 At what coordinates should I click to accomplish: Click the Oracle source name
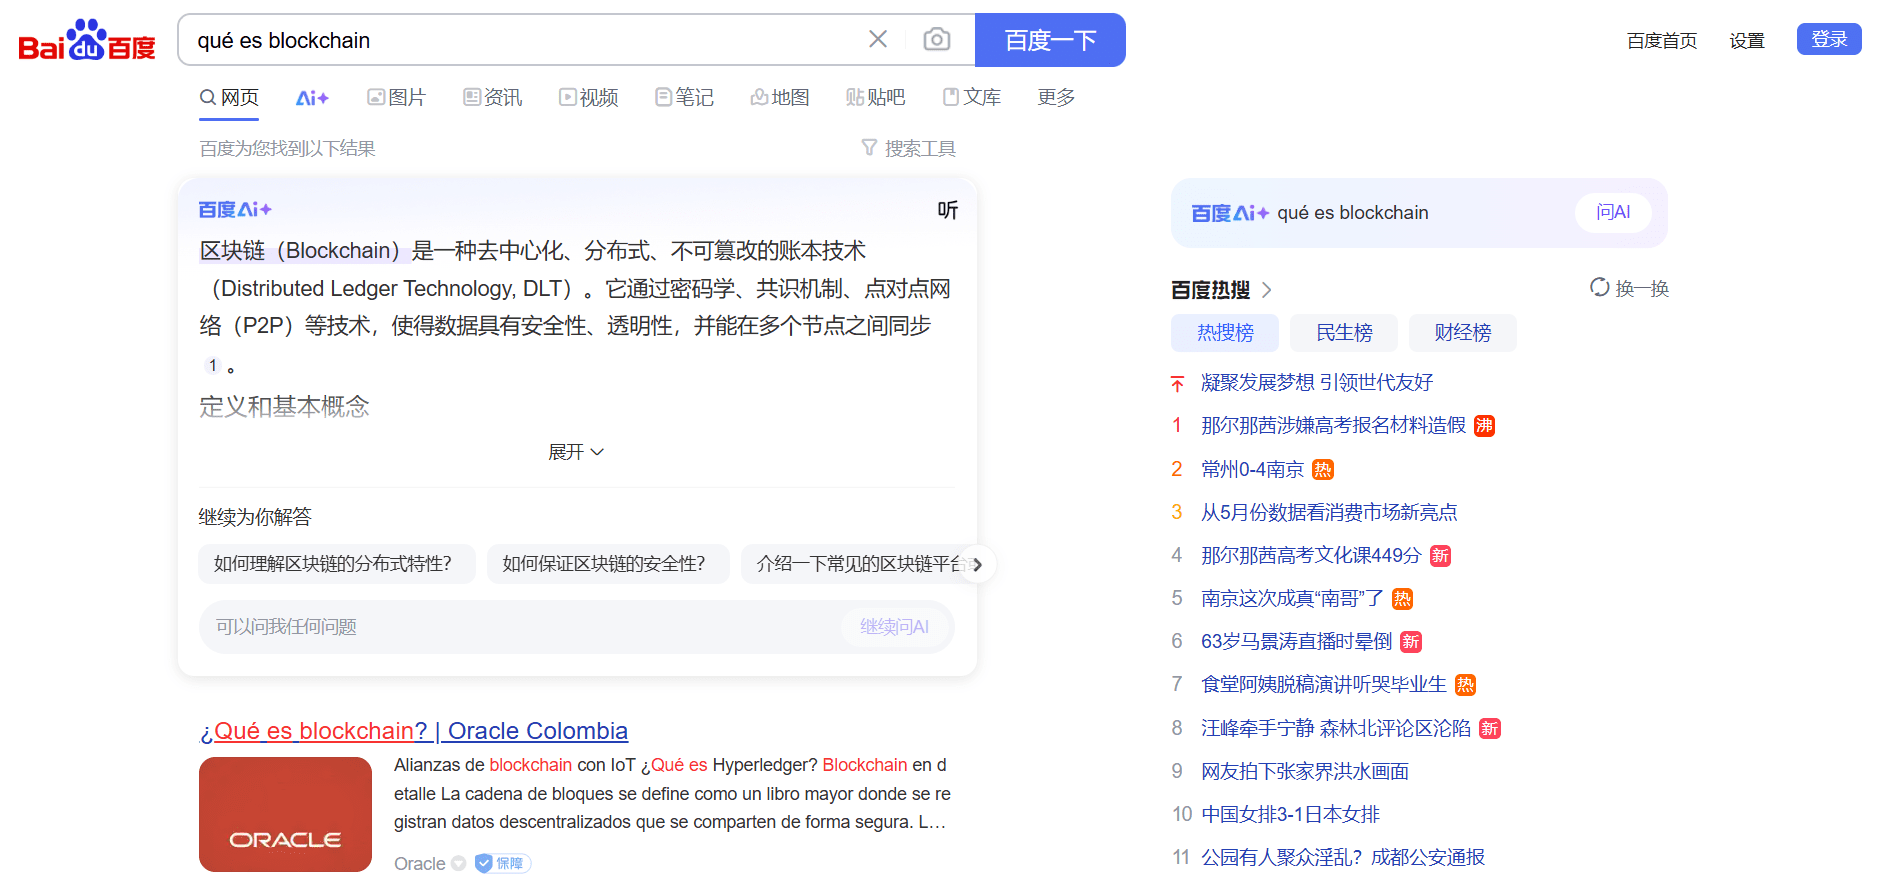[419, 863]
